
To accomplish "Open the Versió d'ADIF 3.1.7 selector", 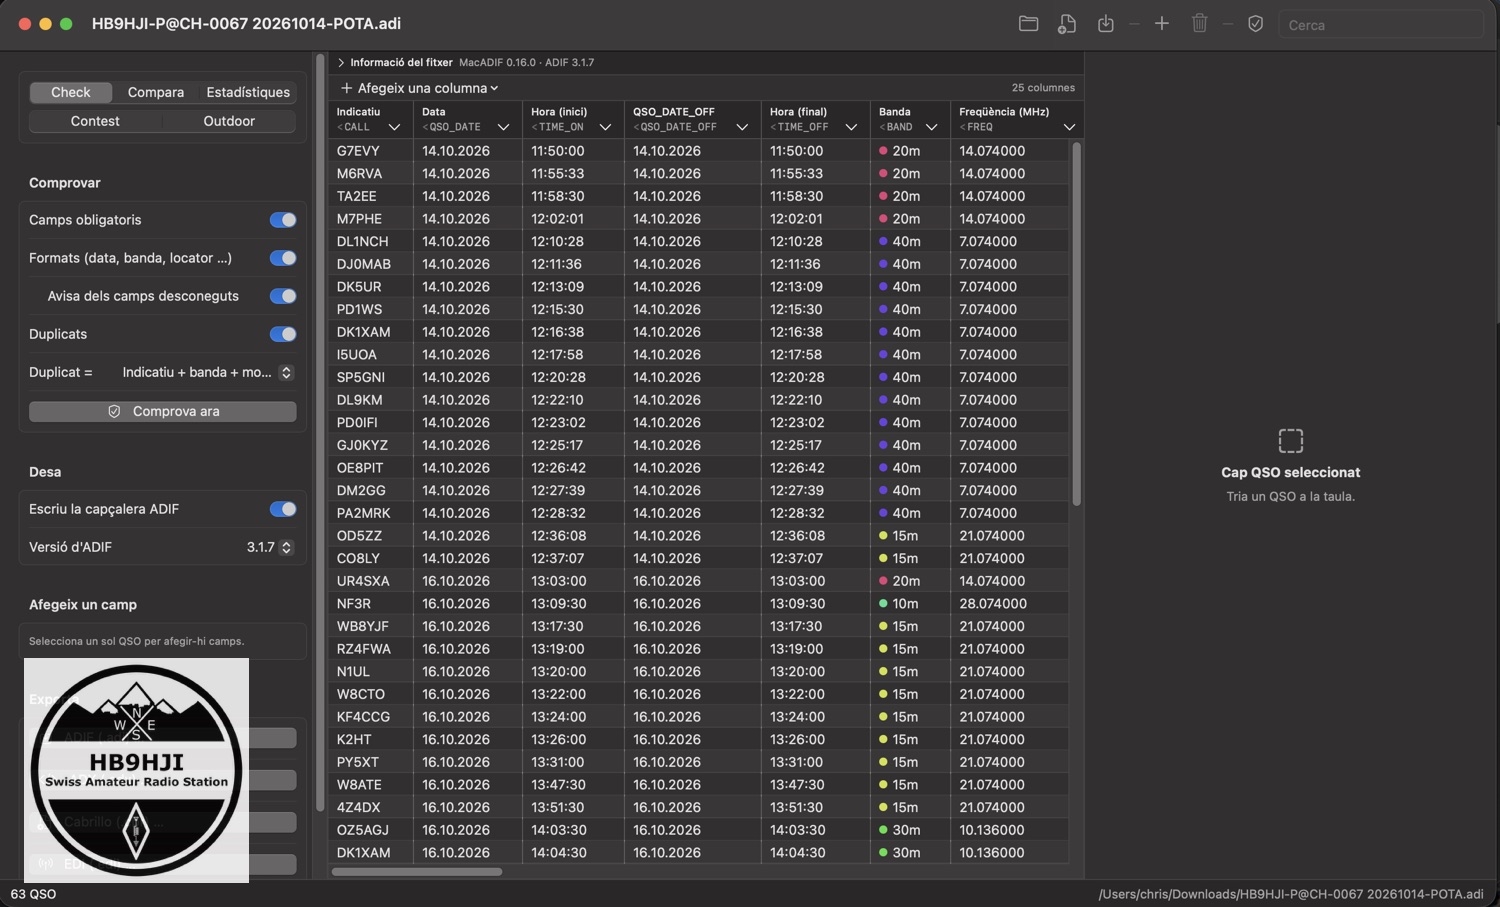I will click(x=270, y=547).
